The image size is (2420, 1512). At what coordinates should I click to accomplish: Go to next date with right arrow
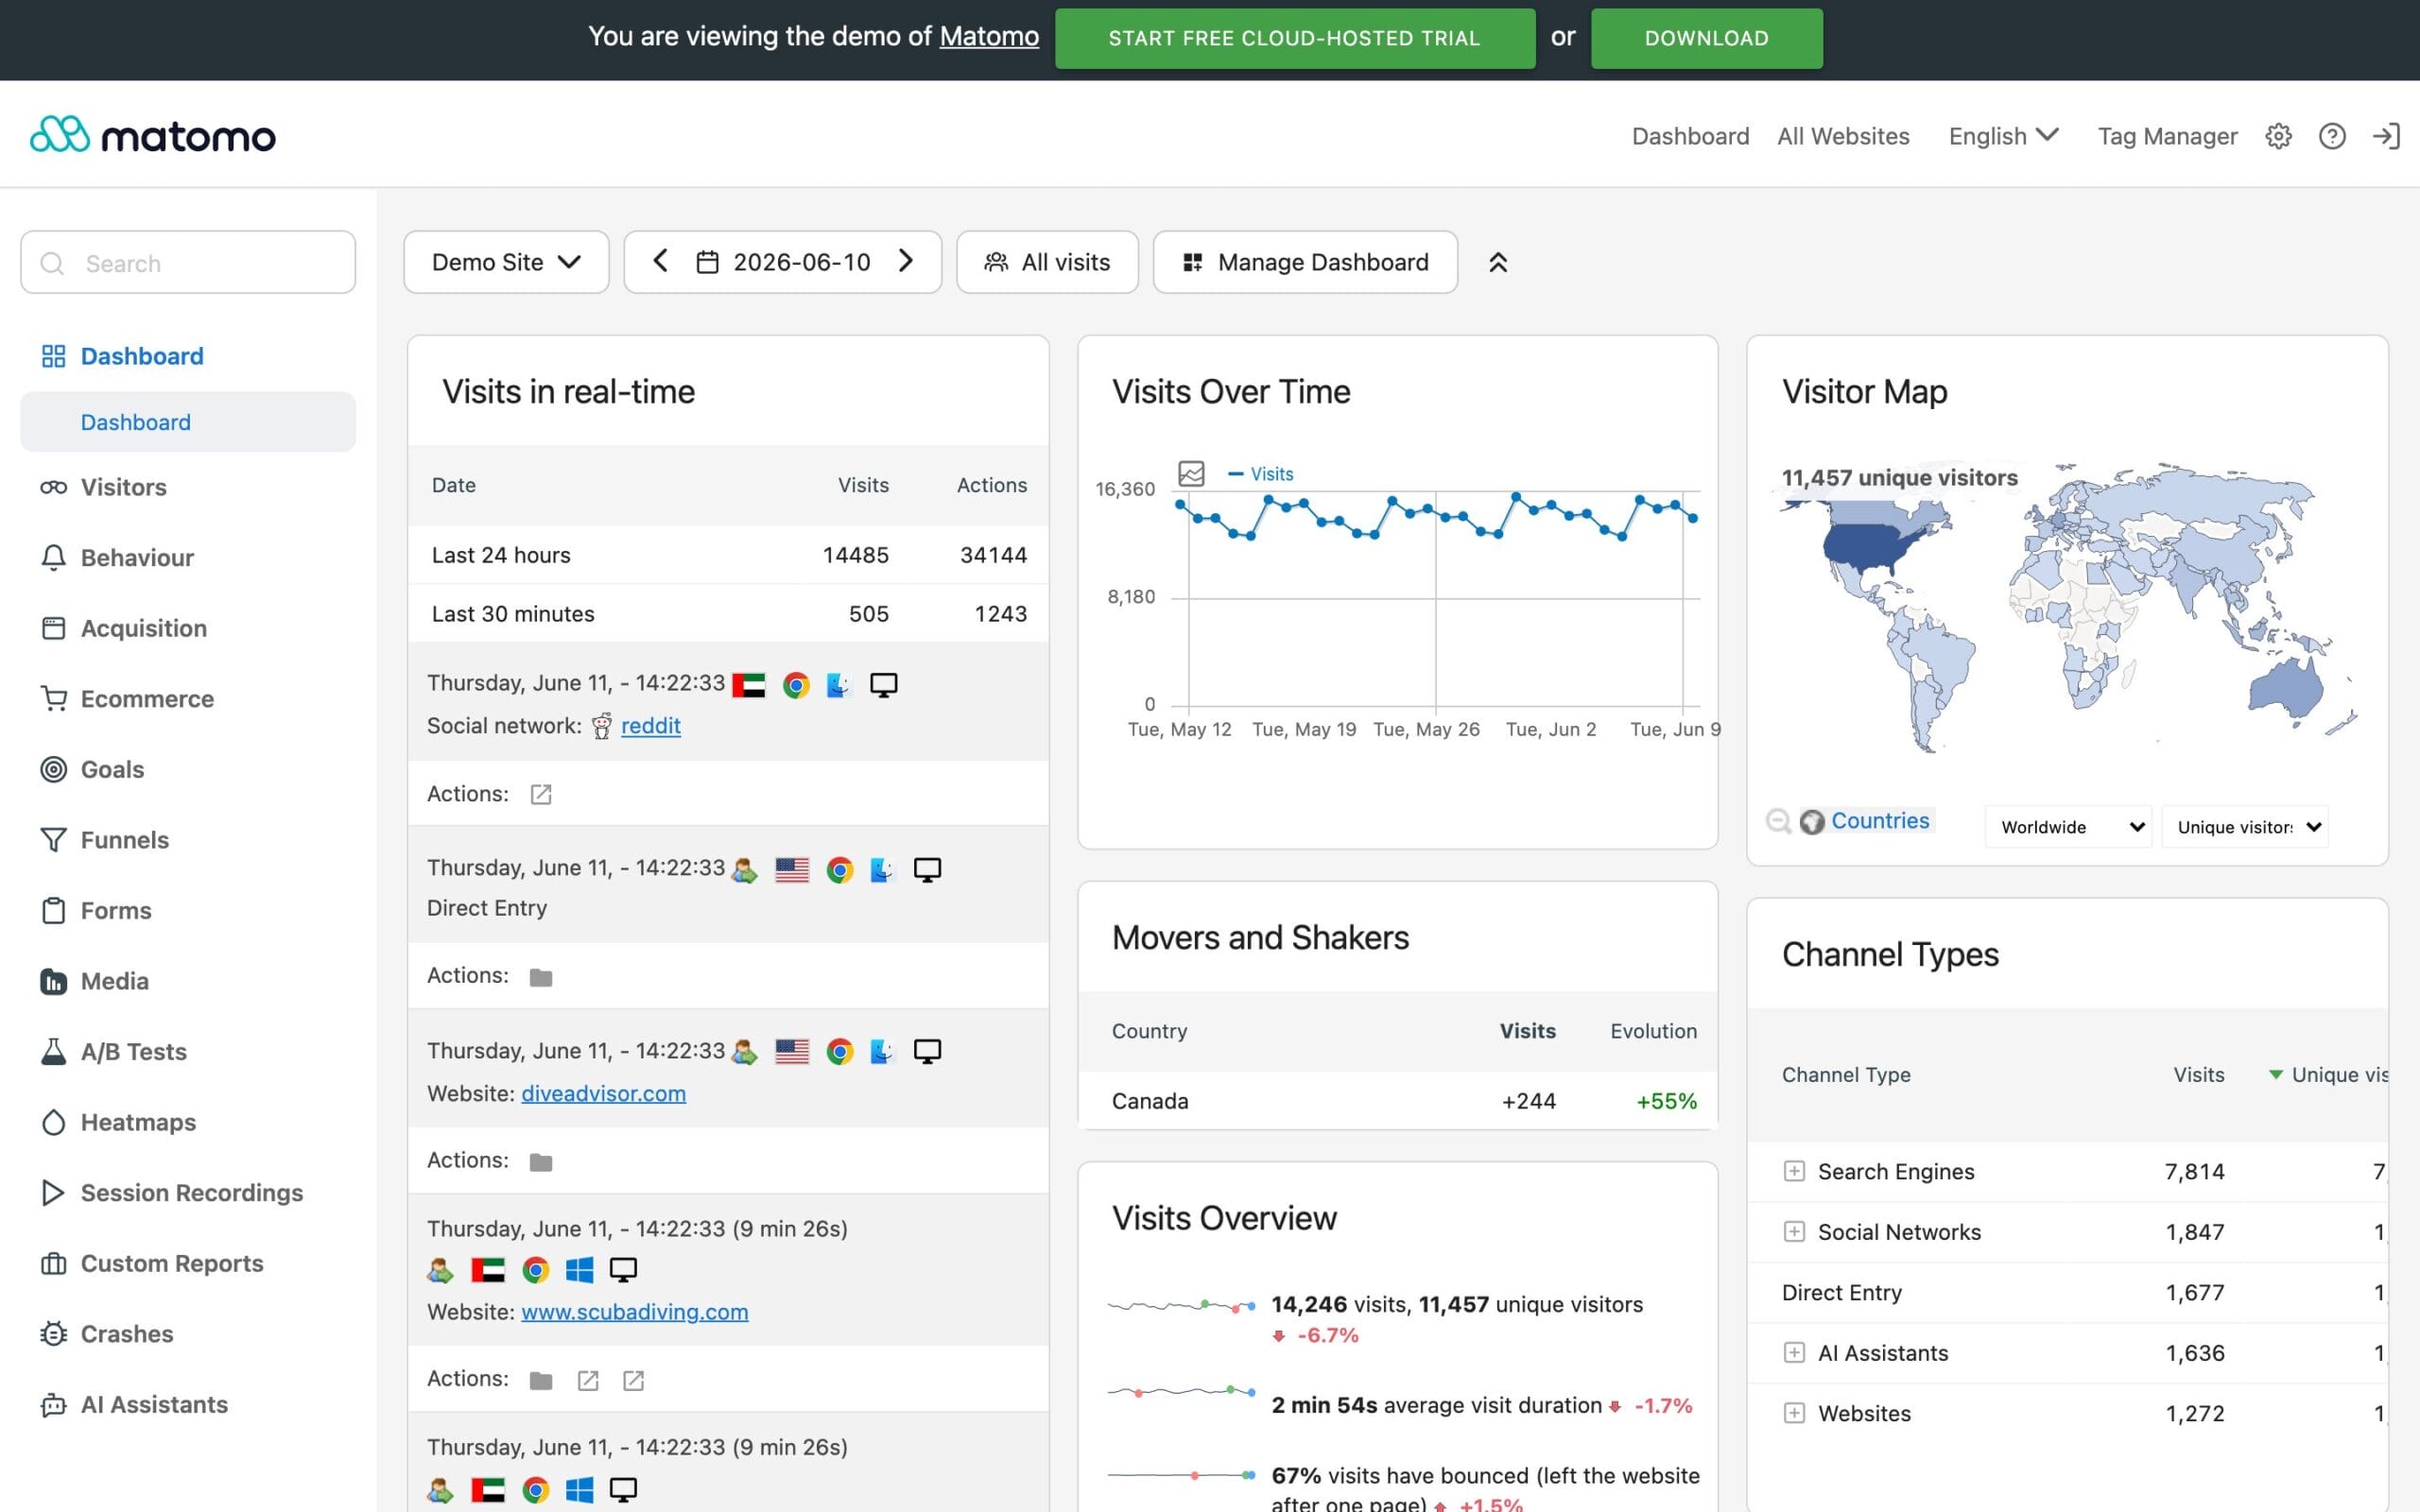pyautogui.click(x=906, y=261)
